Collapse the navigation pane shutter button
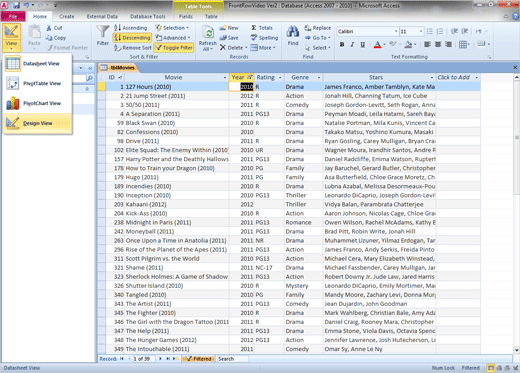The height and width of the screenshot is (373, 520). 90,68
